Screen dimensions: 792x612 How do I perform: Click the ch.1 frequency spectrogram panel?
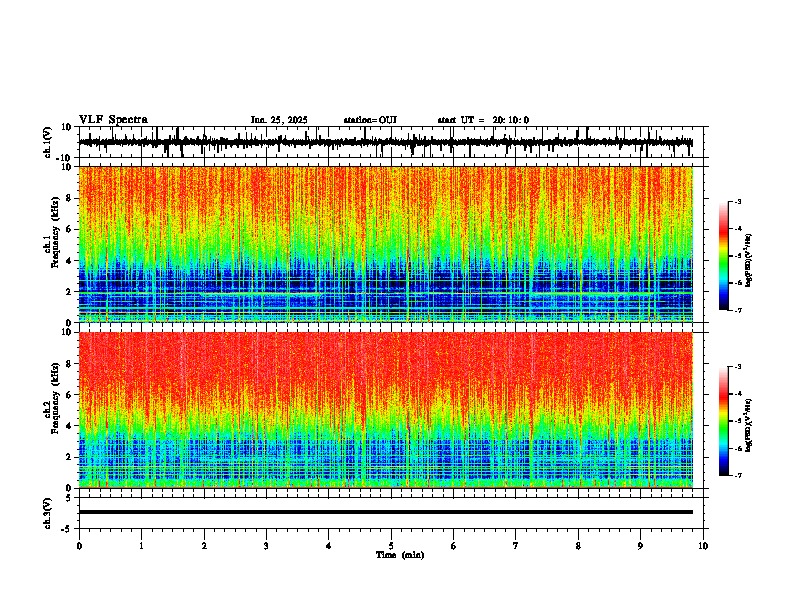386,244
